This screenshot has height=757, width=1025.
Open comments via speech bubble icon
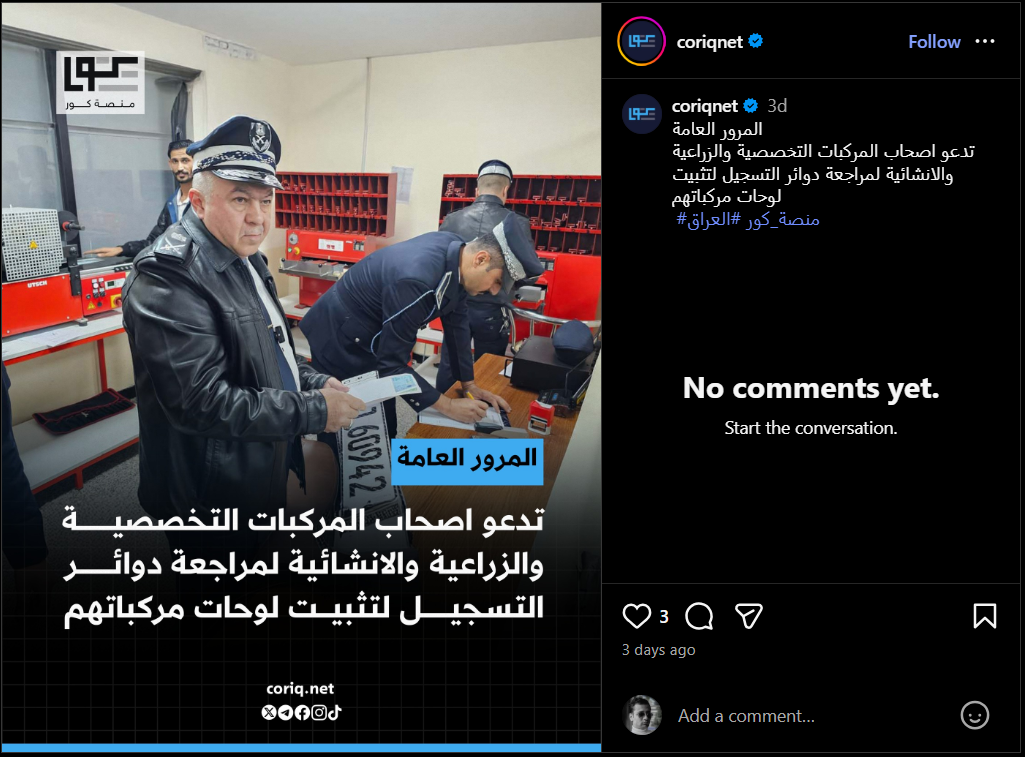[x=699, y=616]
